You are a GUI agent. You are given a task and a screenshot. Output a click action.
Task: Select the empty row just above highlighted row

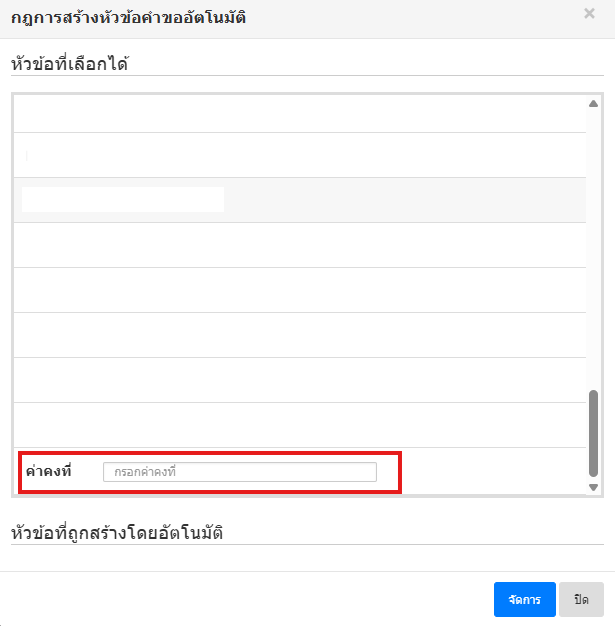(300, 155)
